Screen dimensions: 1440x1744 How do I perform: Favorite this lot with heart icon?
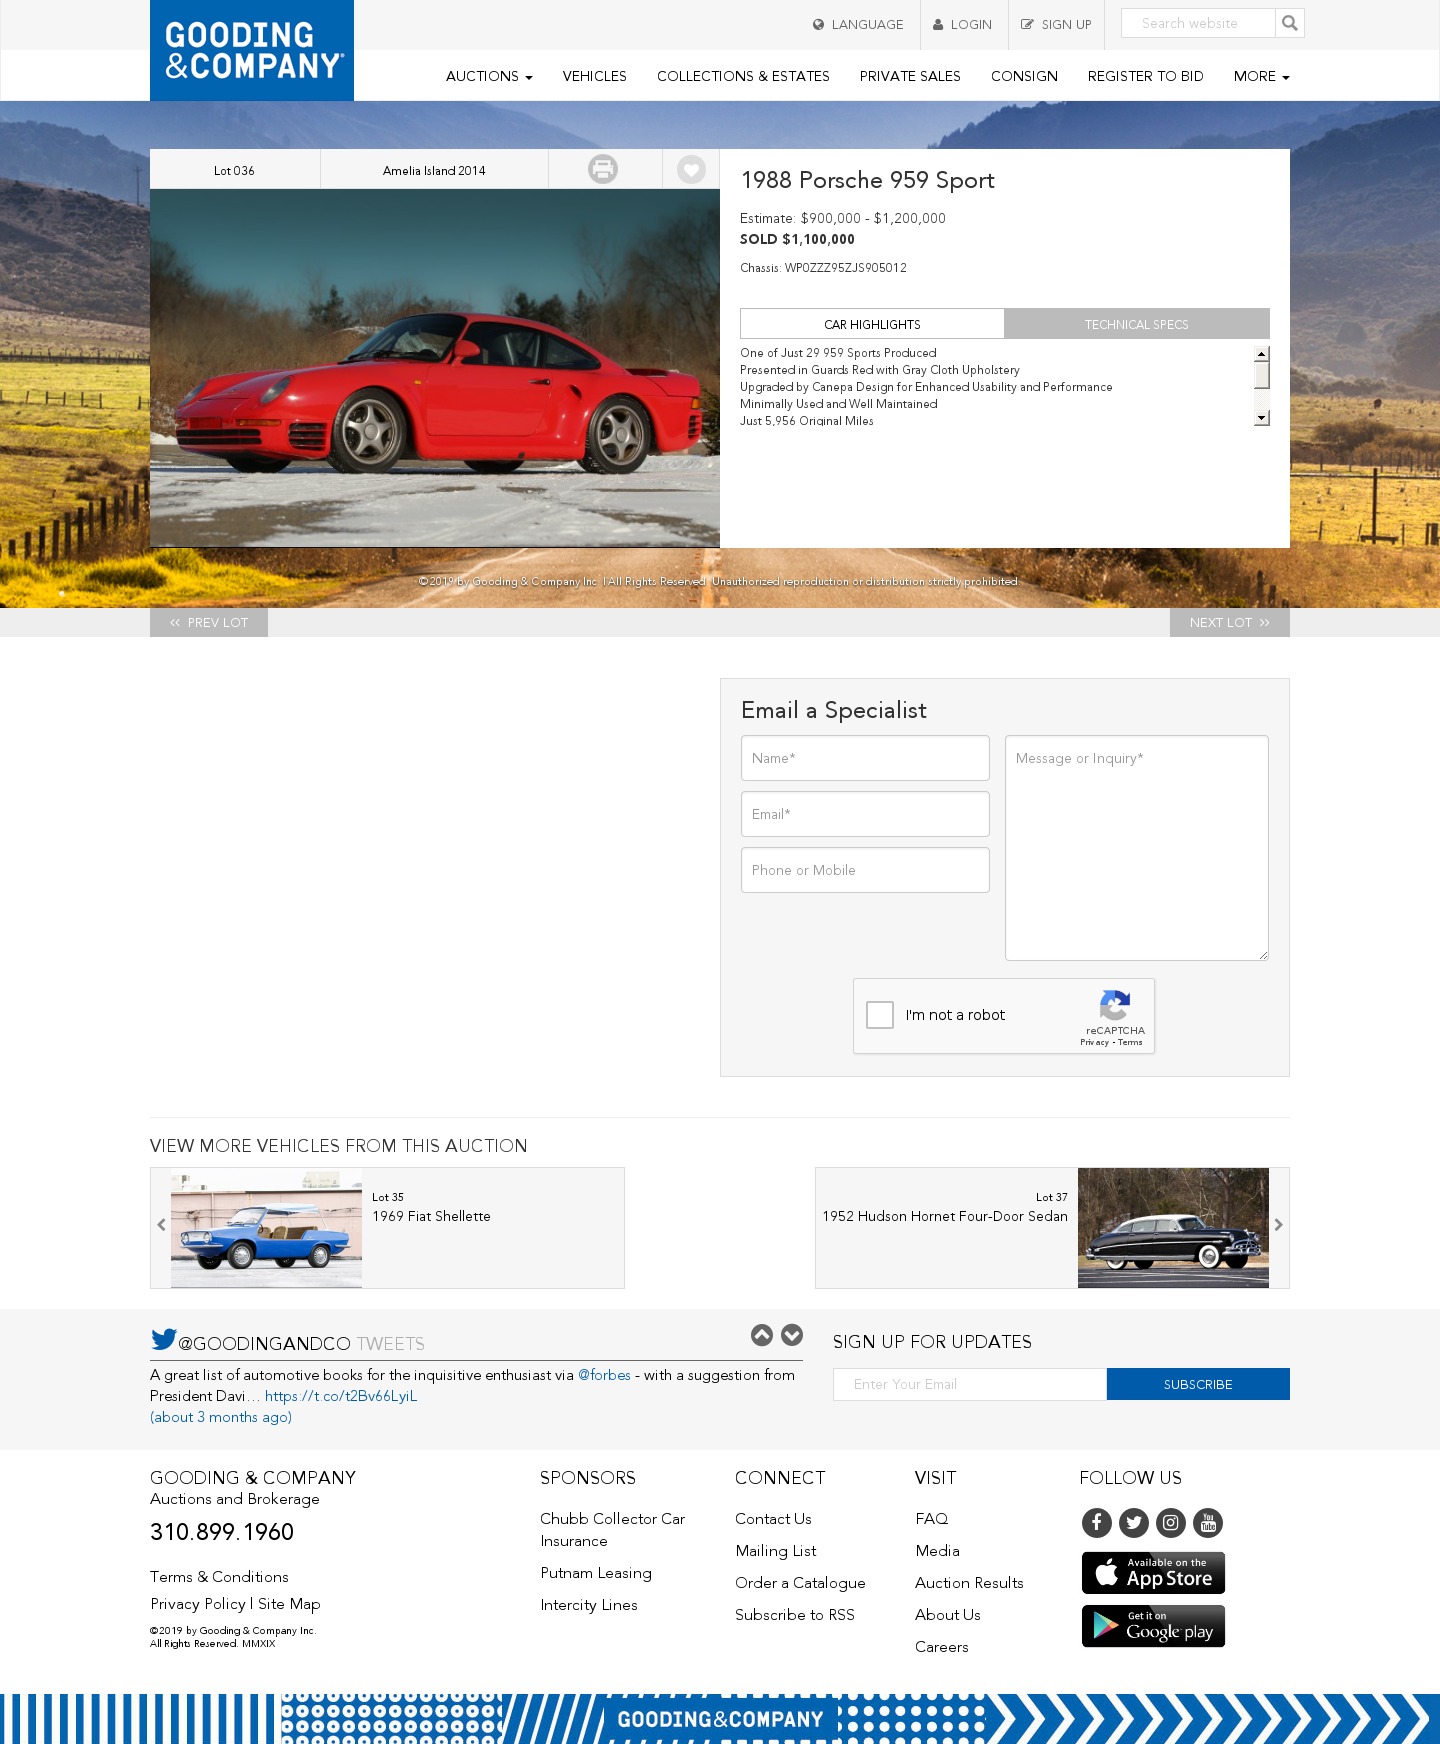691,169
